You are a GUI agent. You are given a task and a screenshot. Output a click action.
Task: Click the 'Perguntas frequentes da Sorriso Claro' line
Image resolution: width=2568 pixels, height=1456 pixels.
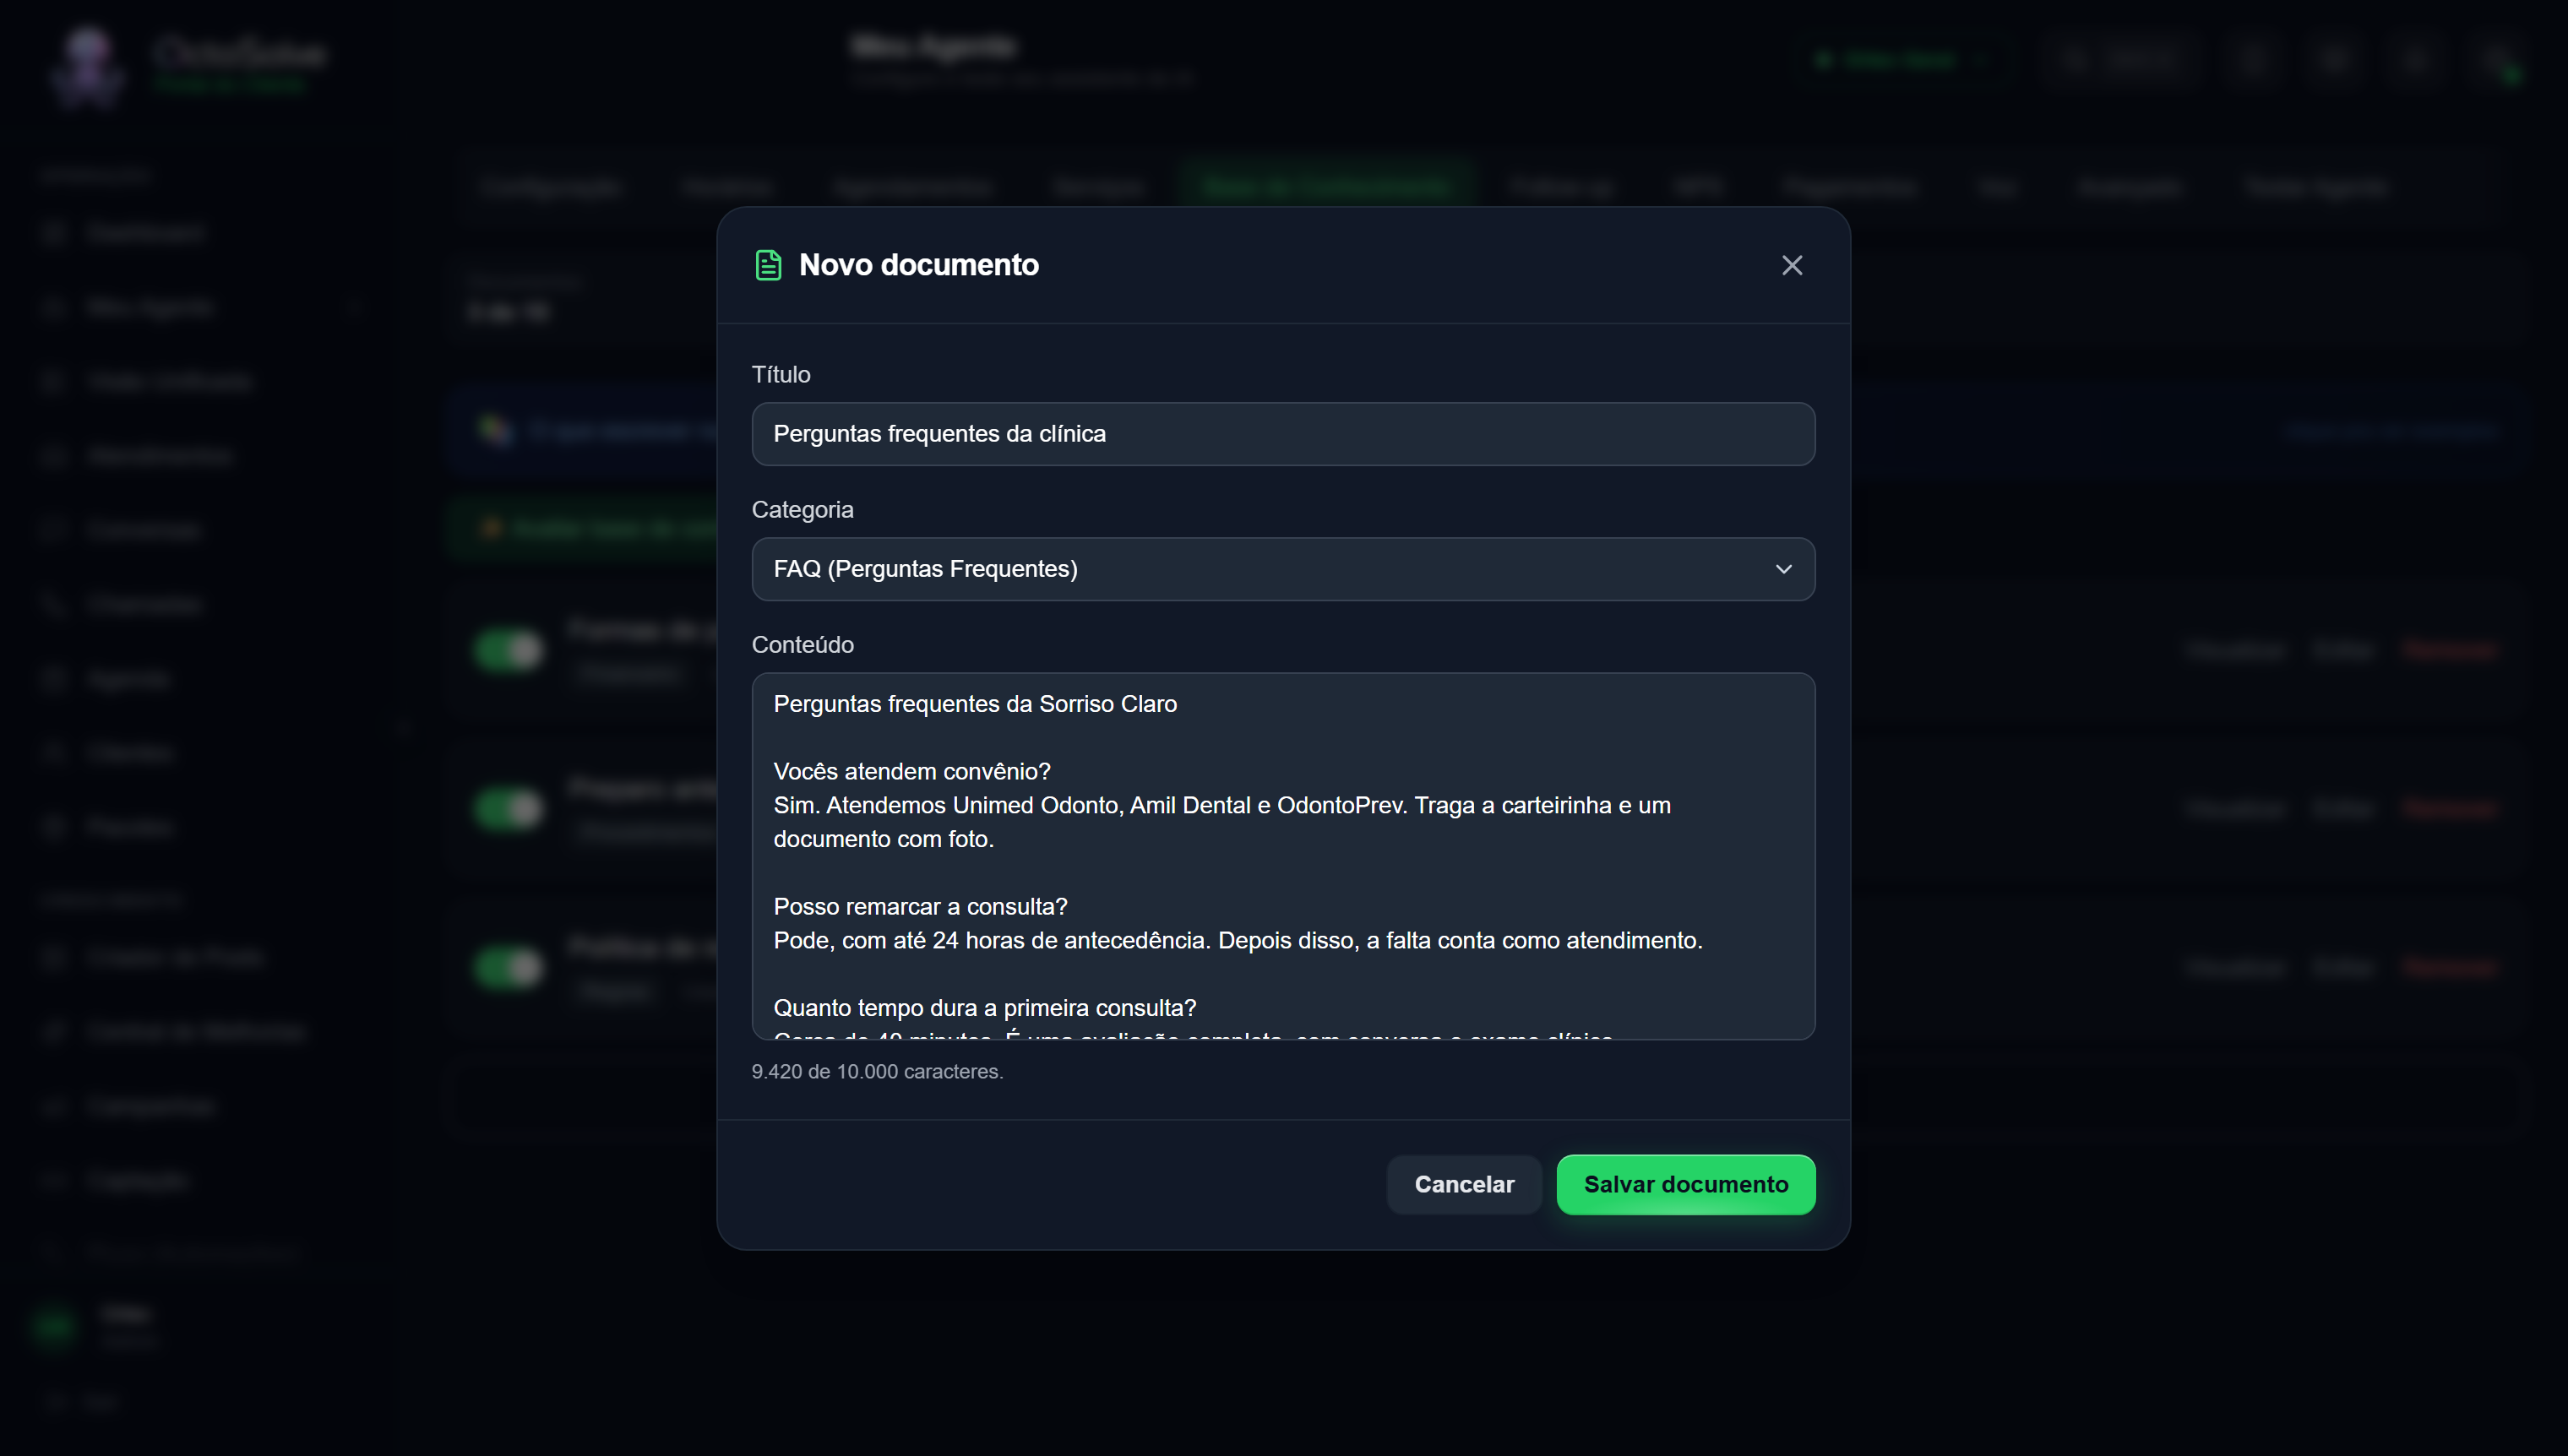pyautogui.click(x=975, y=704)
